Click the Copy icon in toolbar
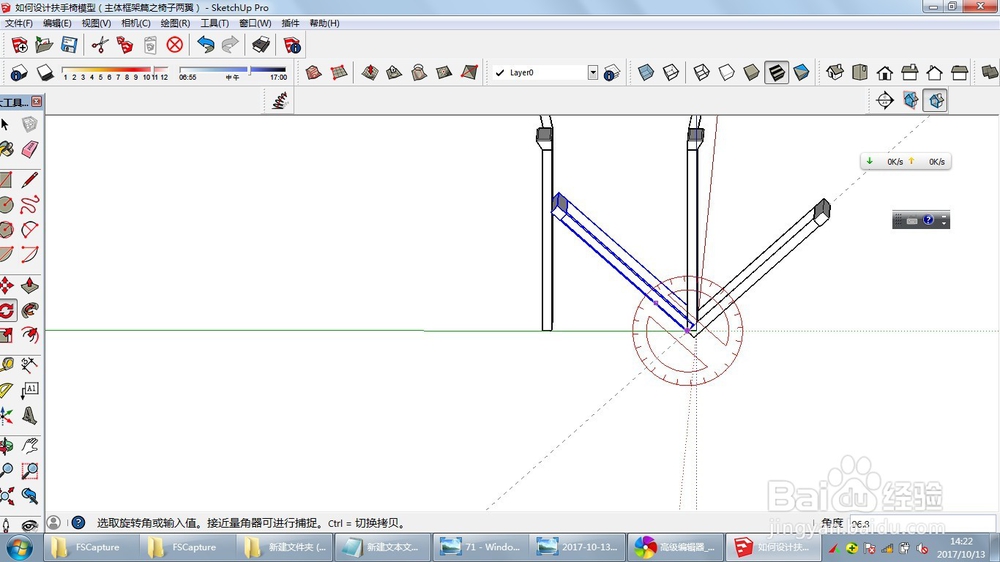Viewport: 1000px width, 562px height. [x=125, y=45]
